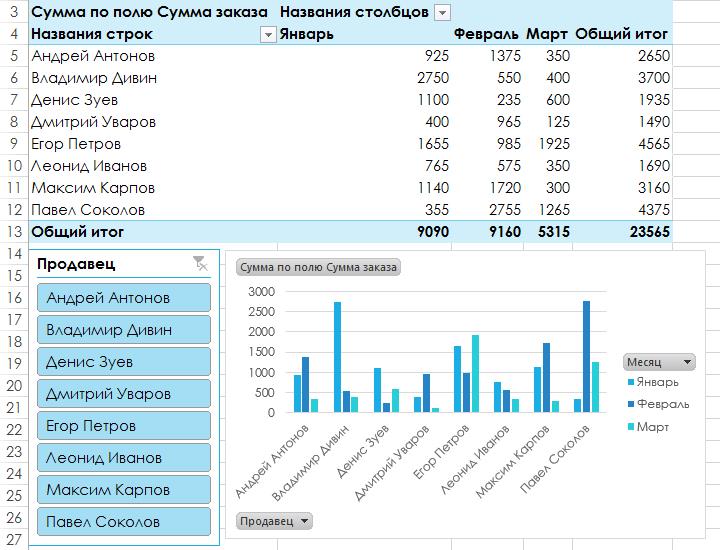Viewport: 720px width, 550px height.
Task: Click the February total value 9160
Action: (487, 232)
